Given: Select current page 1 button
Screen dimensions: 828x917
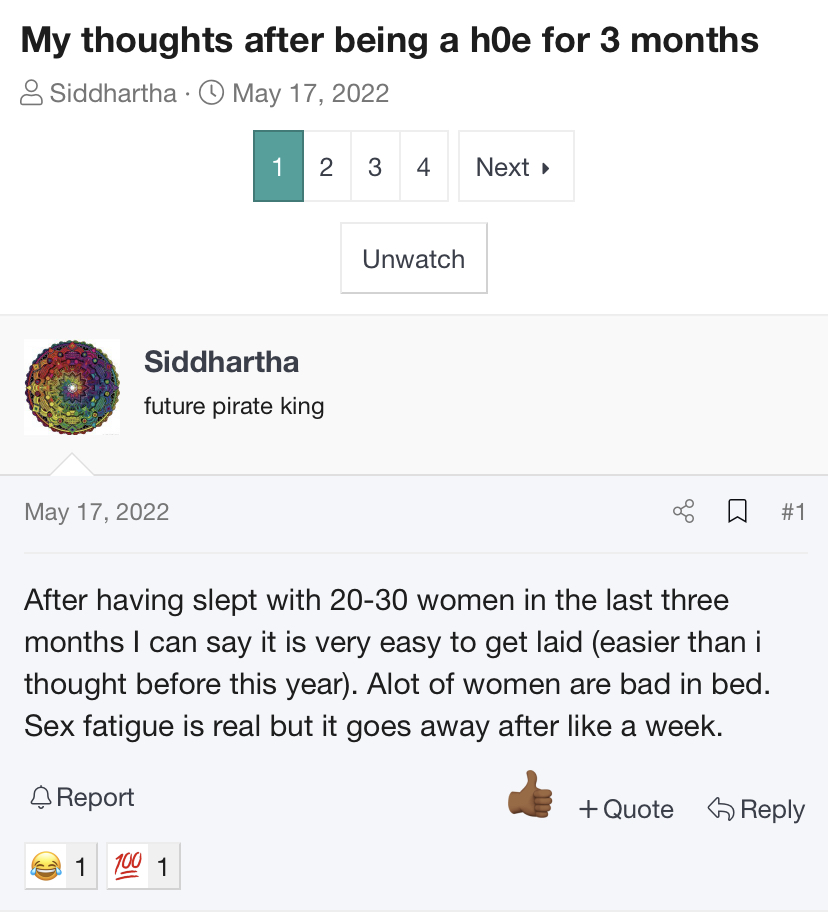Looking at the screenshot, I should point(278,167).
